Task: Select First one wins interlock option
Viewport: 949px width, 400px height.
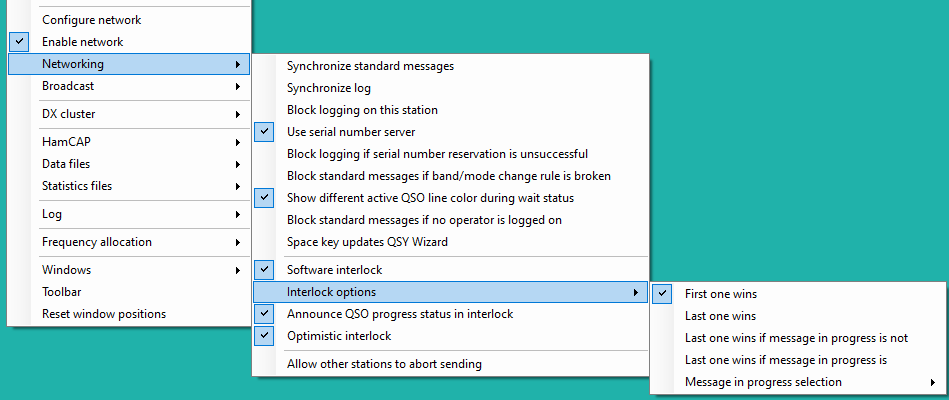Action: click(x=799, y=294)
